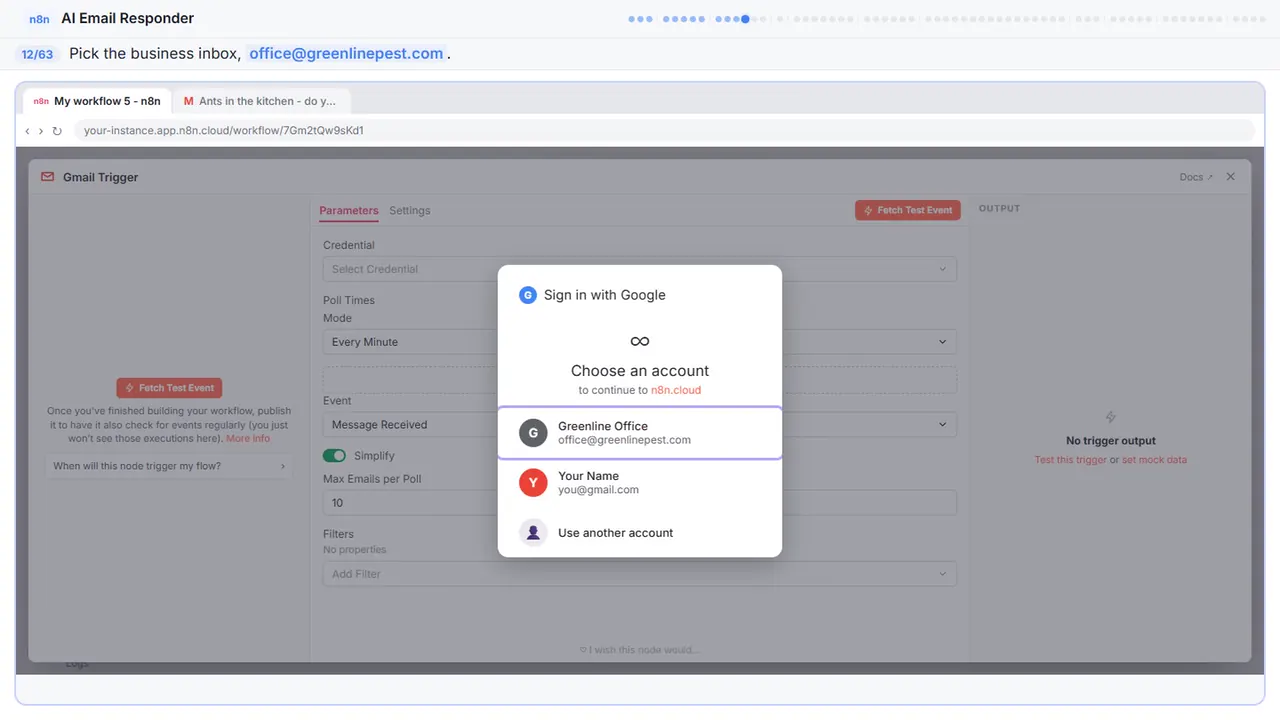The height and width of the screenshot is (720, 1280).
Task: Click Use another account
Action: (640, 533)
